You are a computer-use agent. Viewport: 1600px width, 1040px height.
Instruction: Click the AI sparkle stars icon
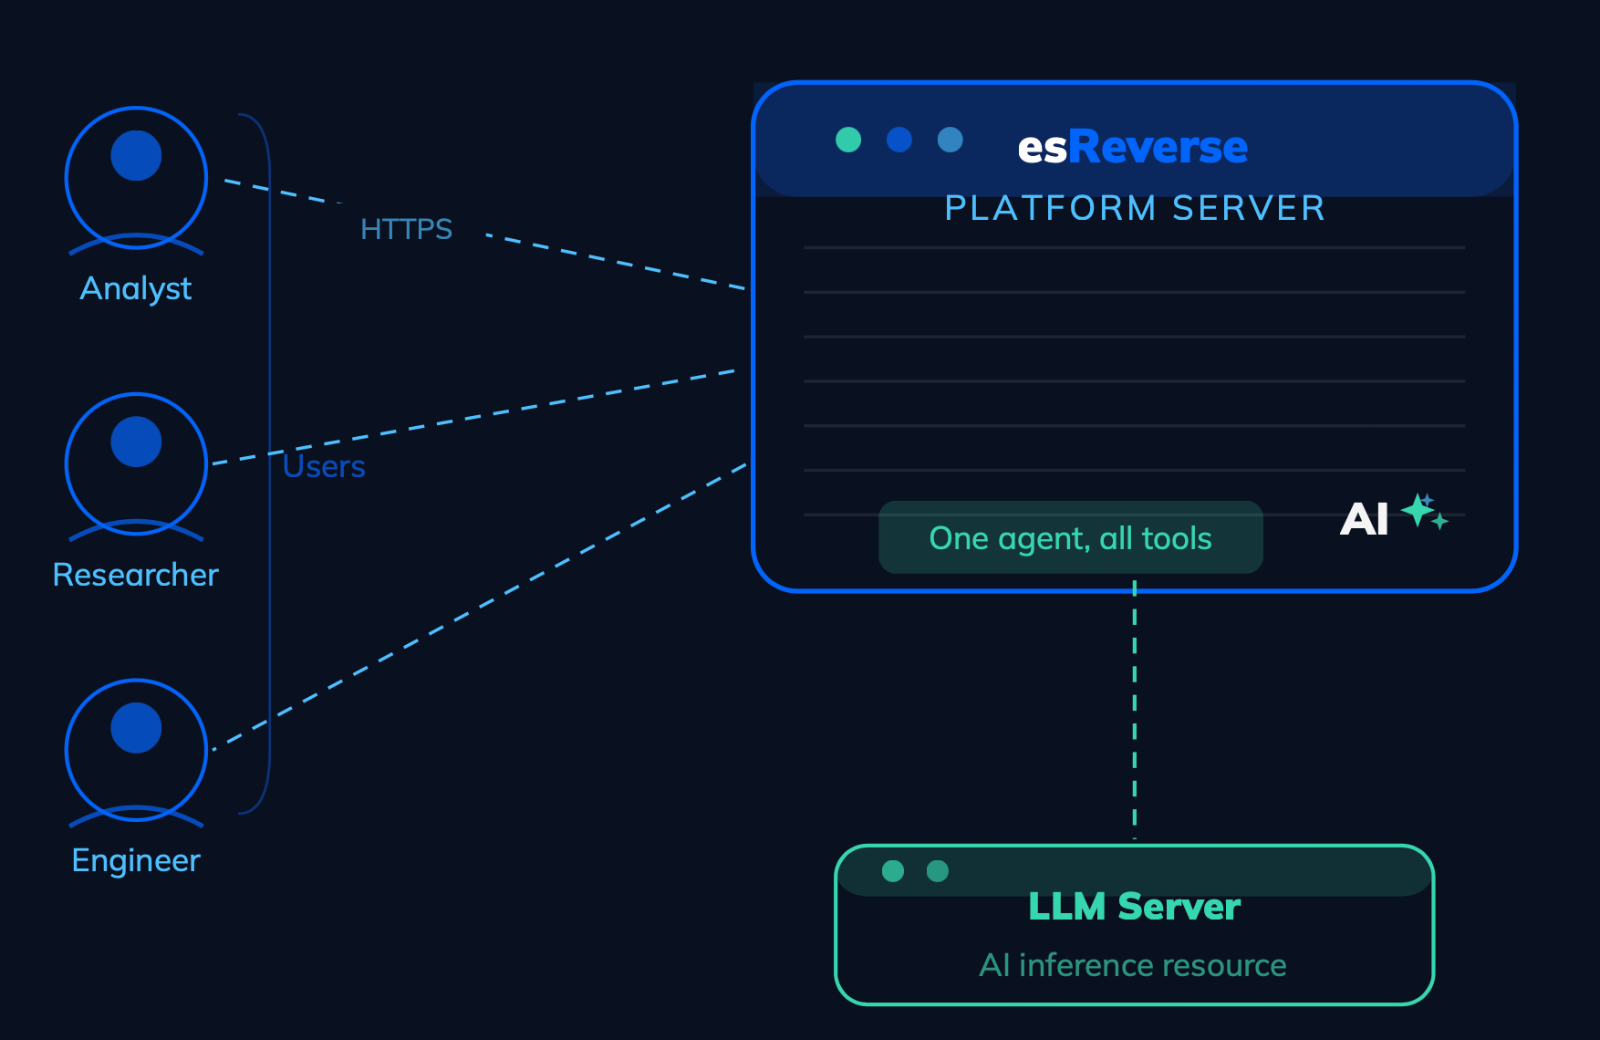tap(1424, 511)
